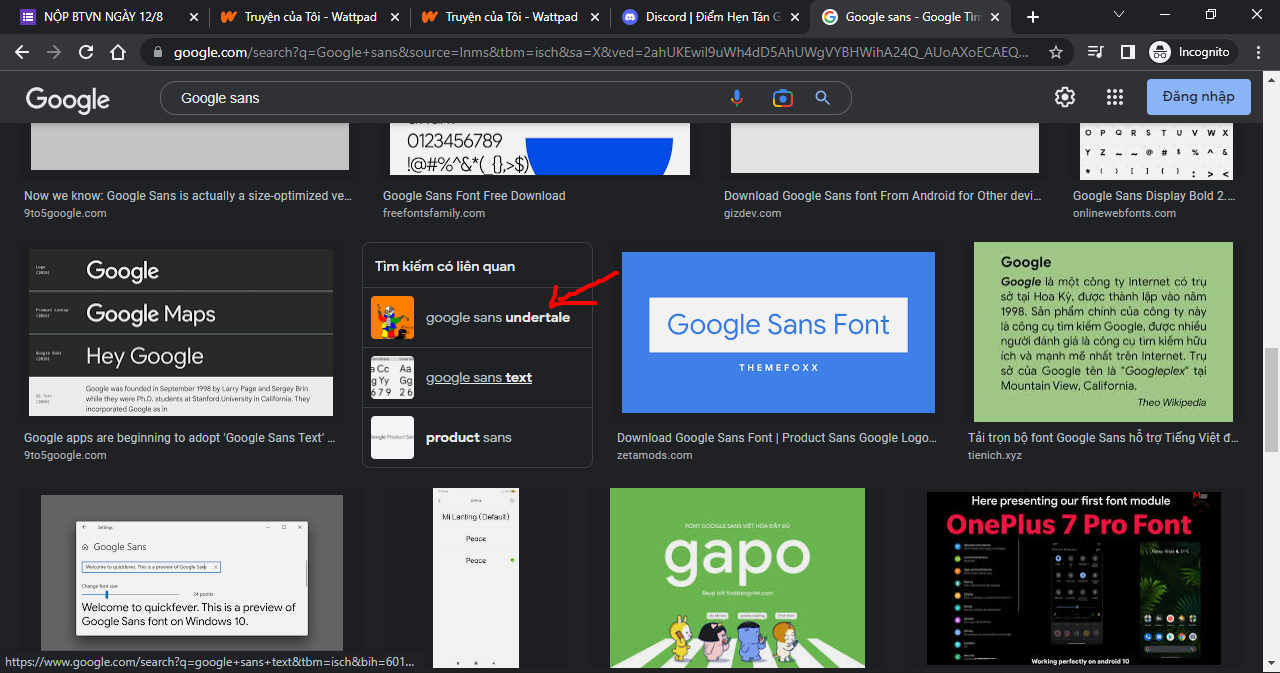This screenshot has width=1280, height=673.
Task: Click the address bar URL
Action: coord(600,52)
